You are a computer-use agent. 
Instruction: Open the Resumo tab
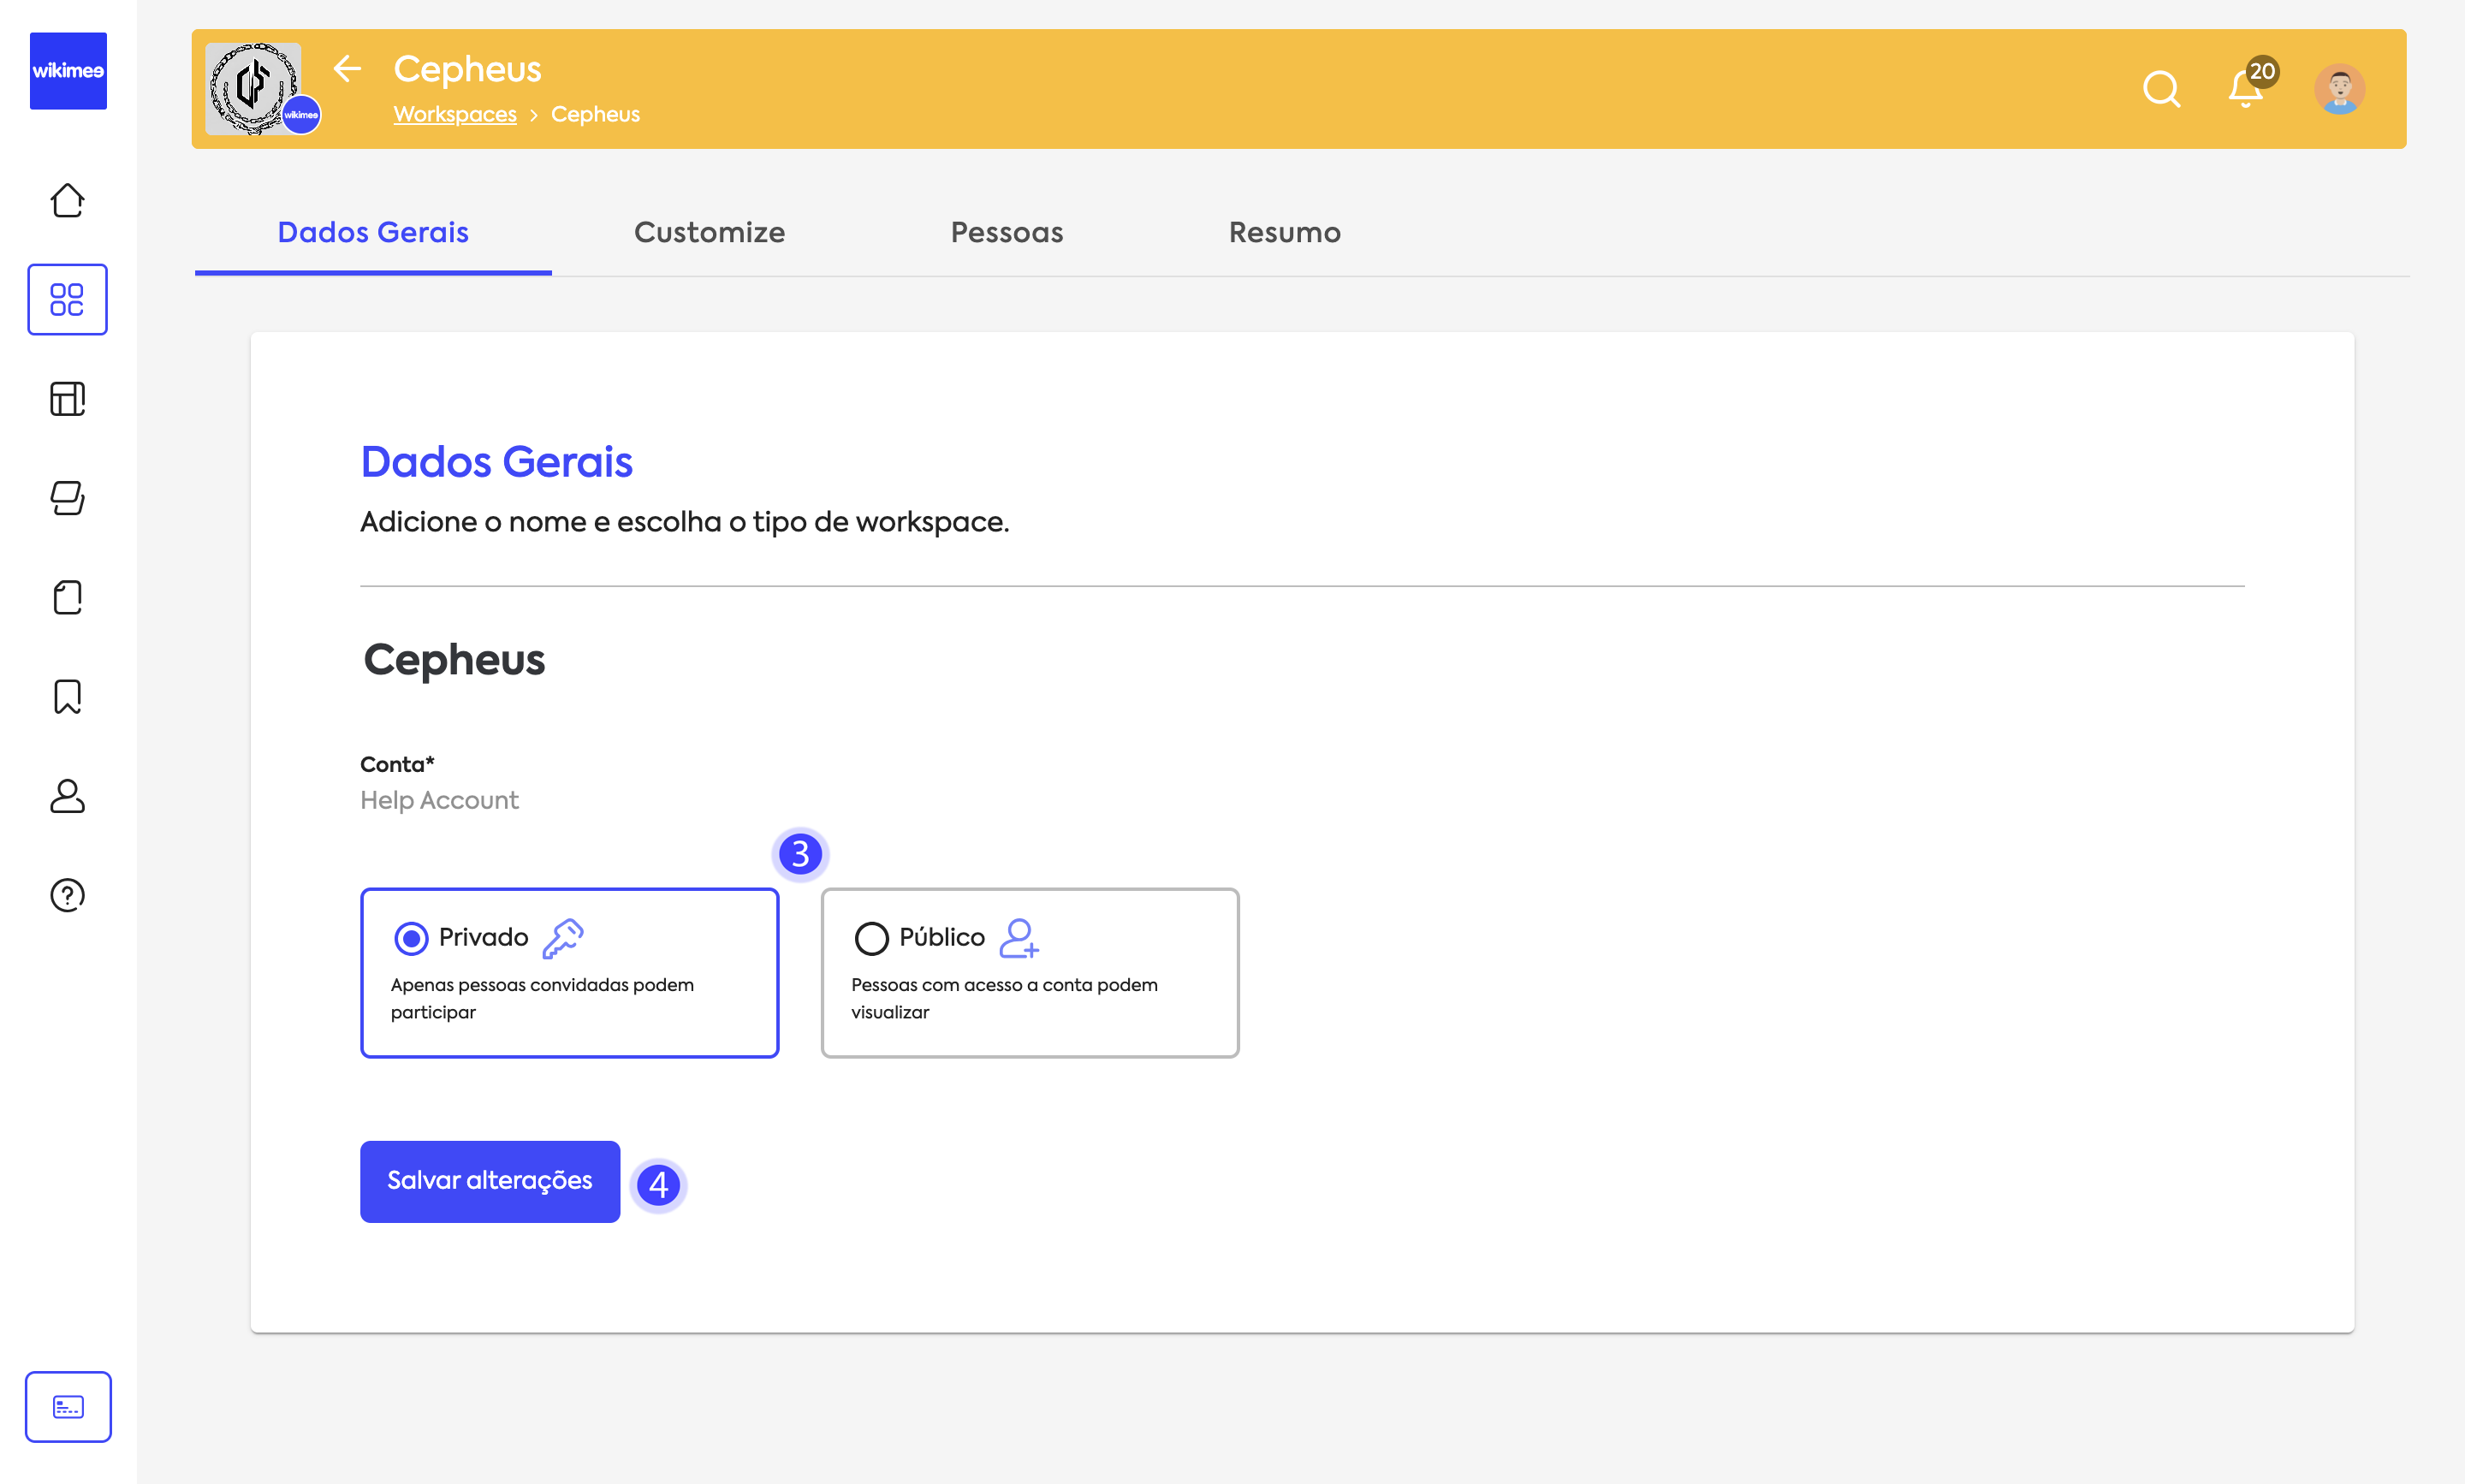(x=1284, y=232)
